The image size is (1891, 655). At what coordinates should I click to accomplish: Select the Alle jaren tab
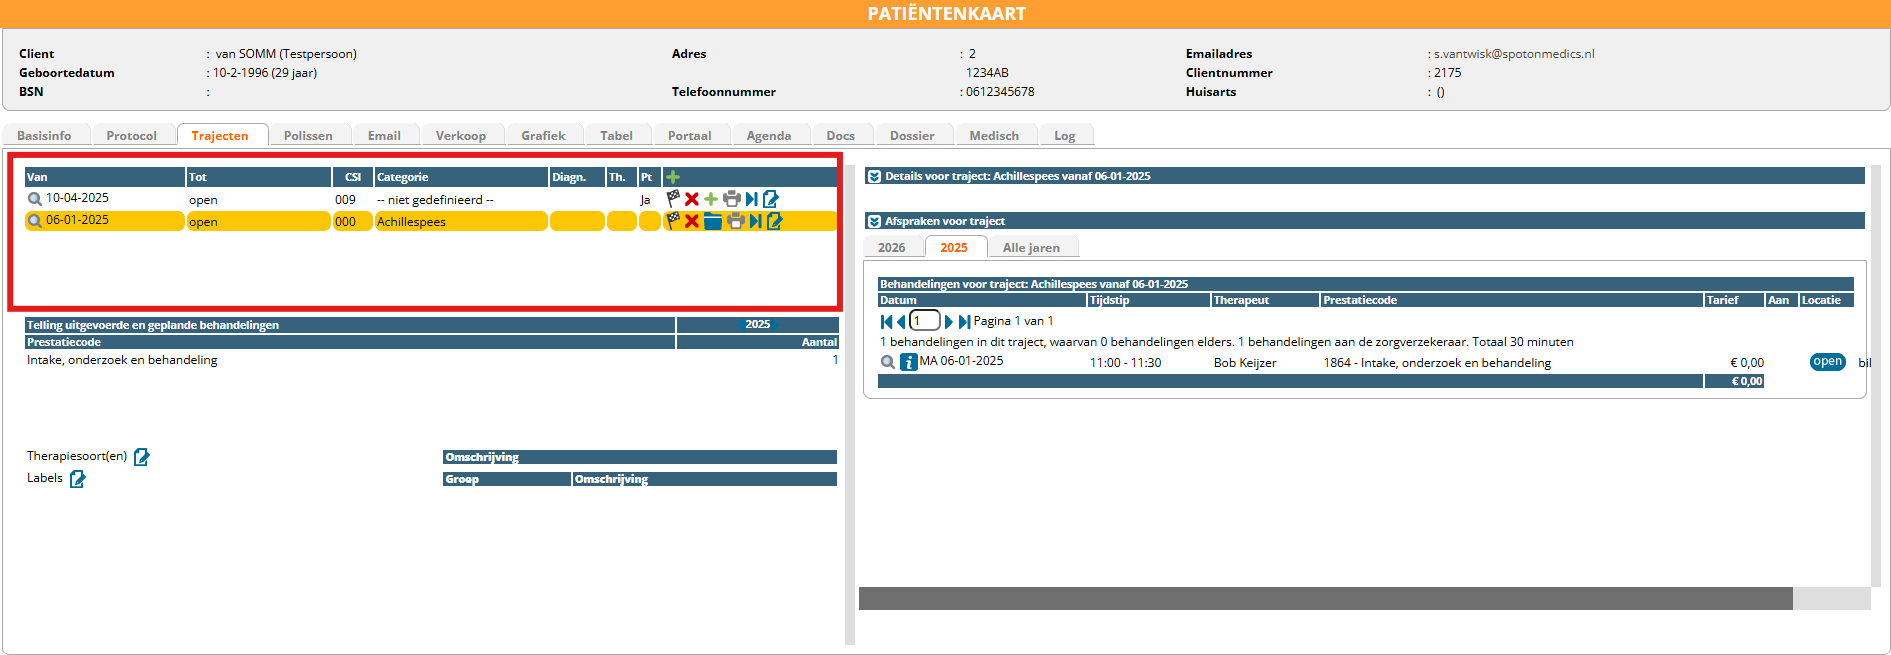coord(1030,247)
